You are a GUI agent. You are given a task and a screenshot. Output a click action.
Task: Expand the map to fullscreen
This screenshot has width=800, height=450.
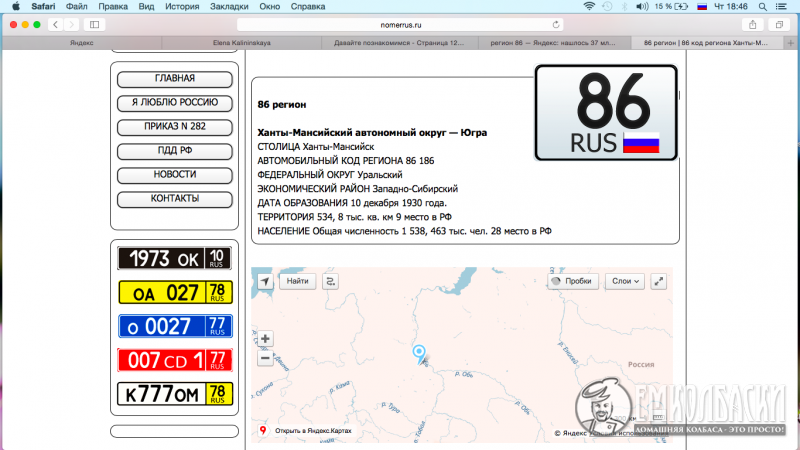click(x=659, y=281)
